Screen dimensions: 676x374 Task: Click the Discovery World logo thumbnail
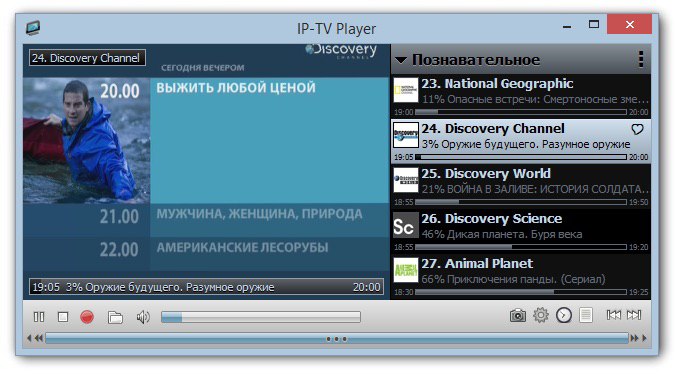click(x=406, y=180)
